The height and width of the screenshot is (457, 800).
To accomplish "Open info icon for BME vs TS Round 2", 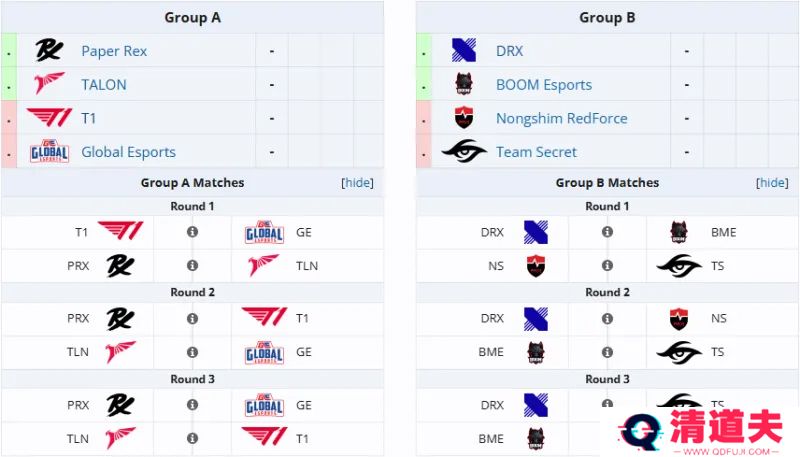I will (607, 352).
